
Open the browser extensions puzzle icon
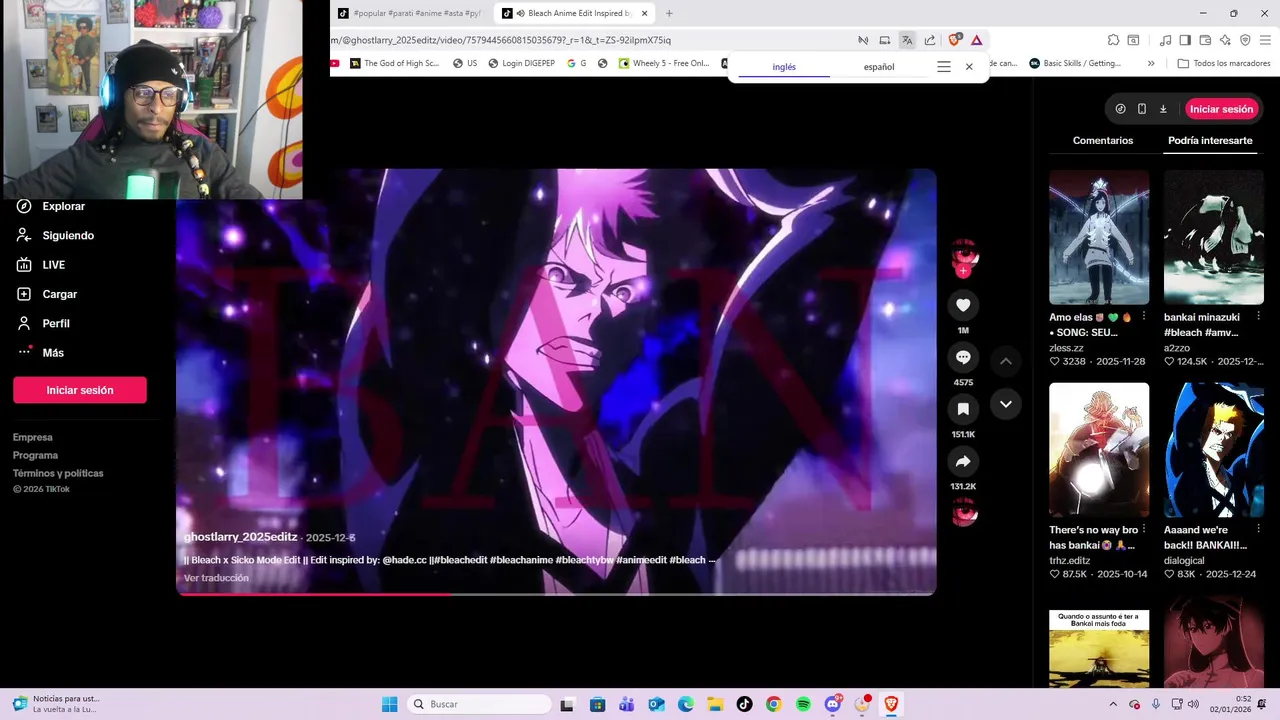(x=1113, y=40)
